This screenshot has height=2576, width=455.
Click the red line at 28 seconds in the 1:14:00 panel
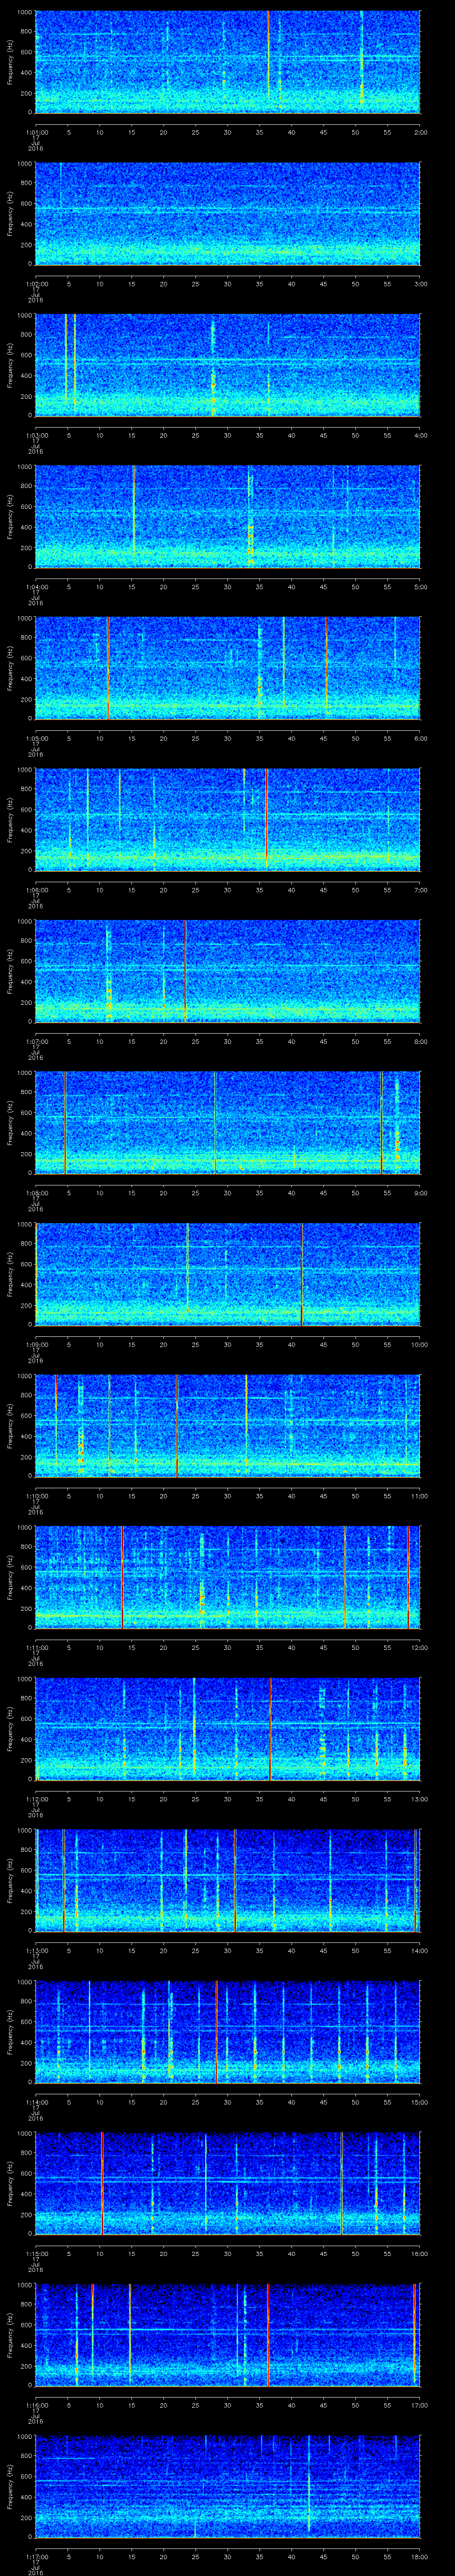click(217, 2031)
